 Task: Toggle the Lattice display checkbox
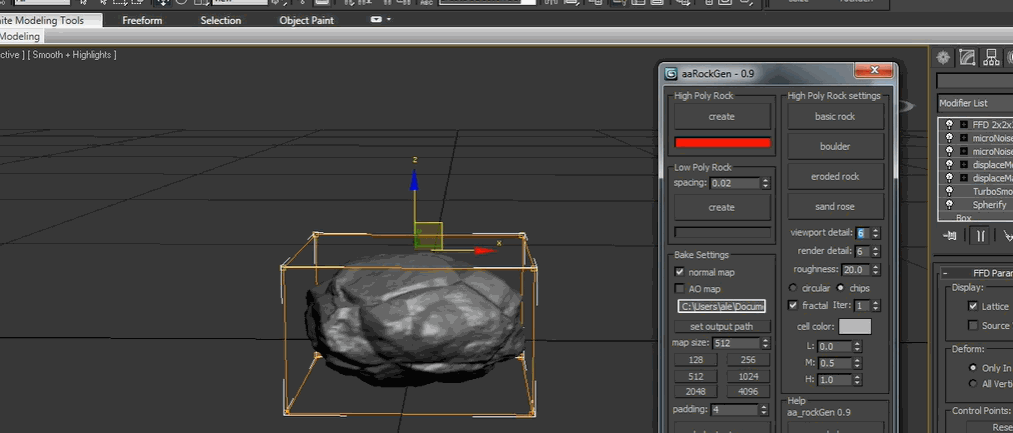point(973,306)
